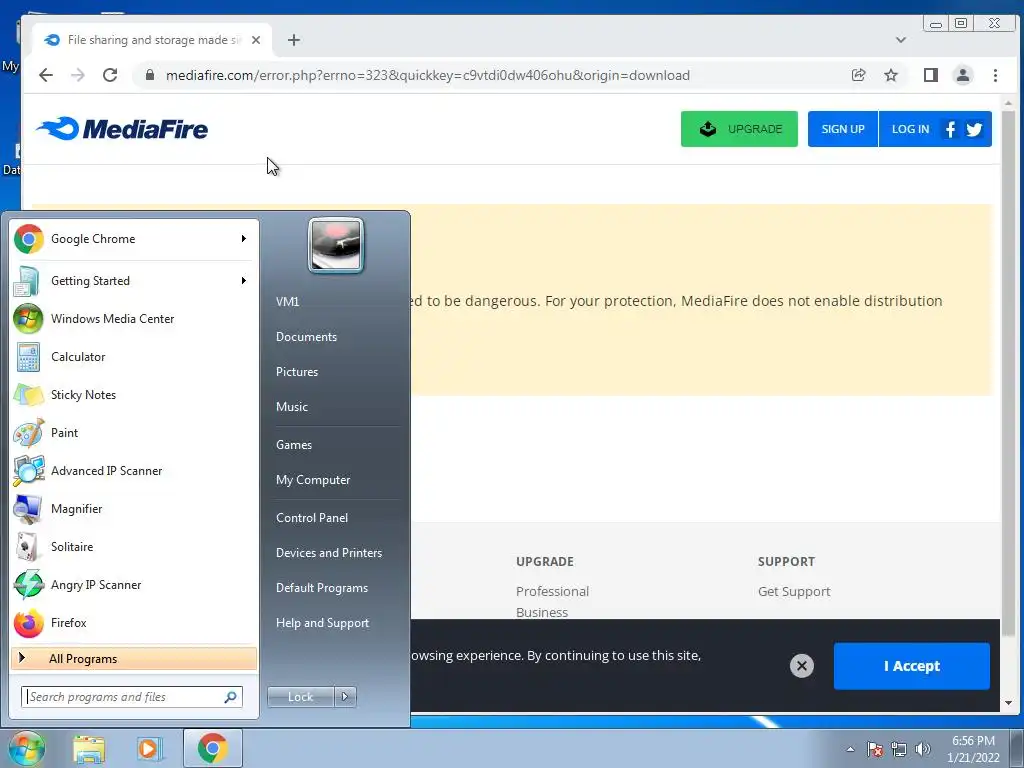Viewport: 1024px width, 768px height.
Task: Click the MediaFire logo
Action: 122,129
